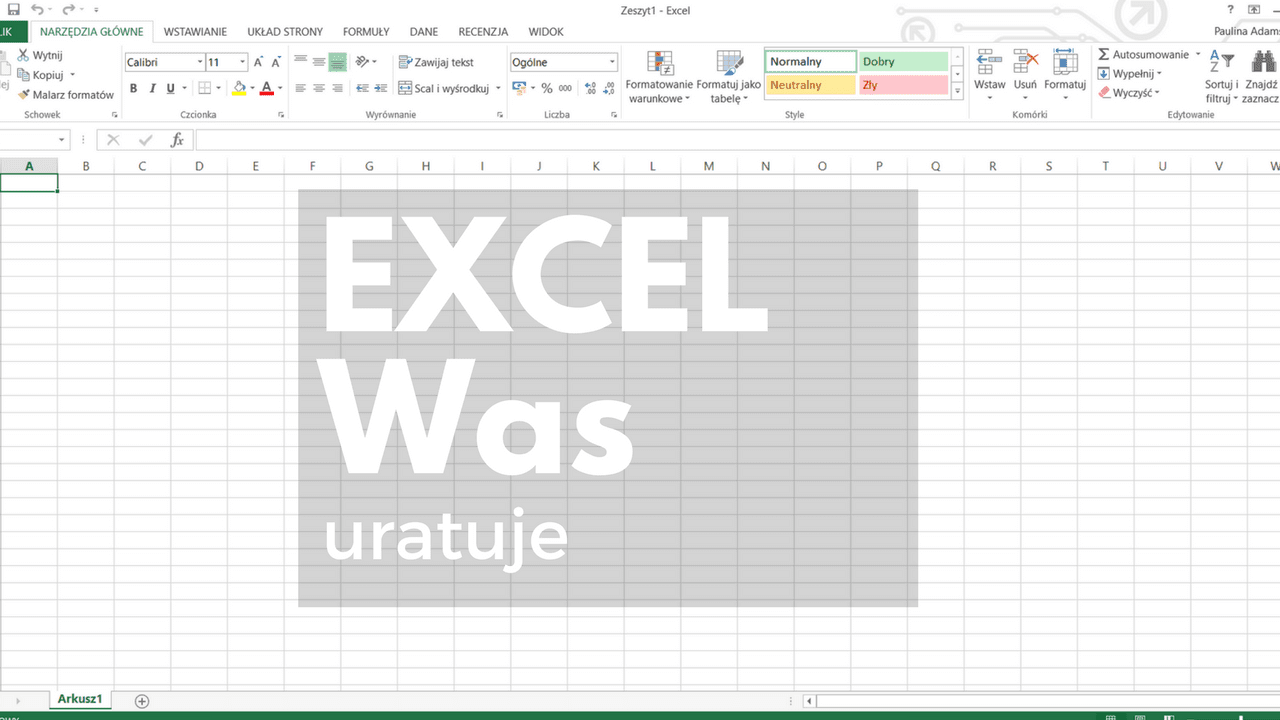Viewport: 1280px width, 720px height.
Task: Expand the Kopiuj dropdown arrow
Action: pyautogui.click(x=72, y=75)
